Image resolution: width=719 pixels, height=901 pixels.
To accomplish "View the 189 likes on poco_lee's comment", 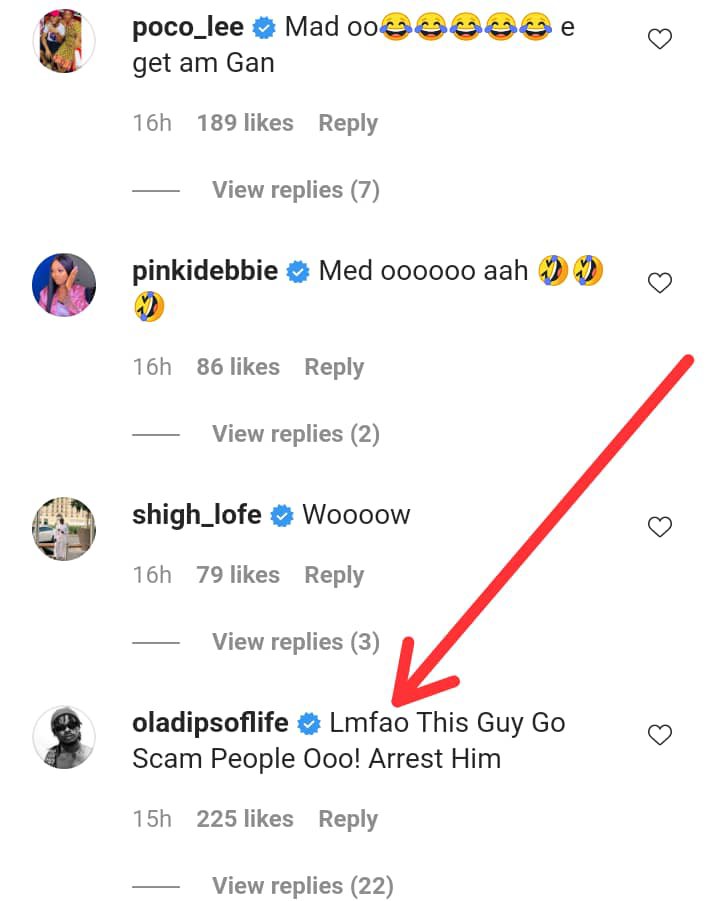I will (x=245, y=122).
